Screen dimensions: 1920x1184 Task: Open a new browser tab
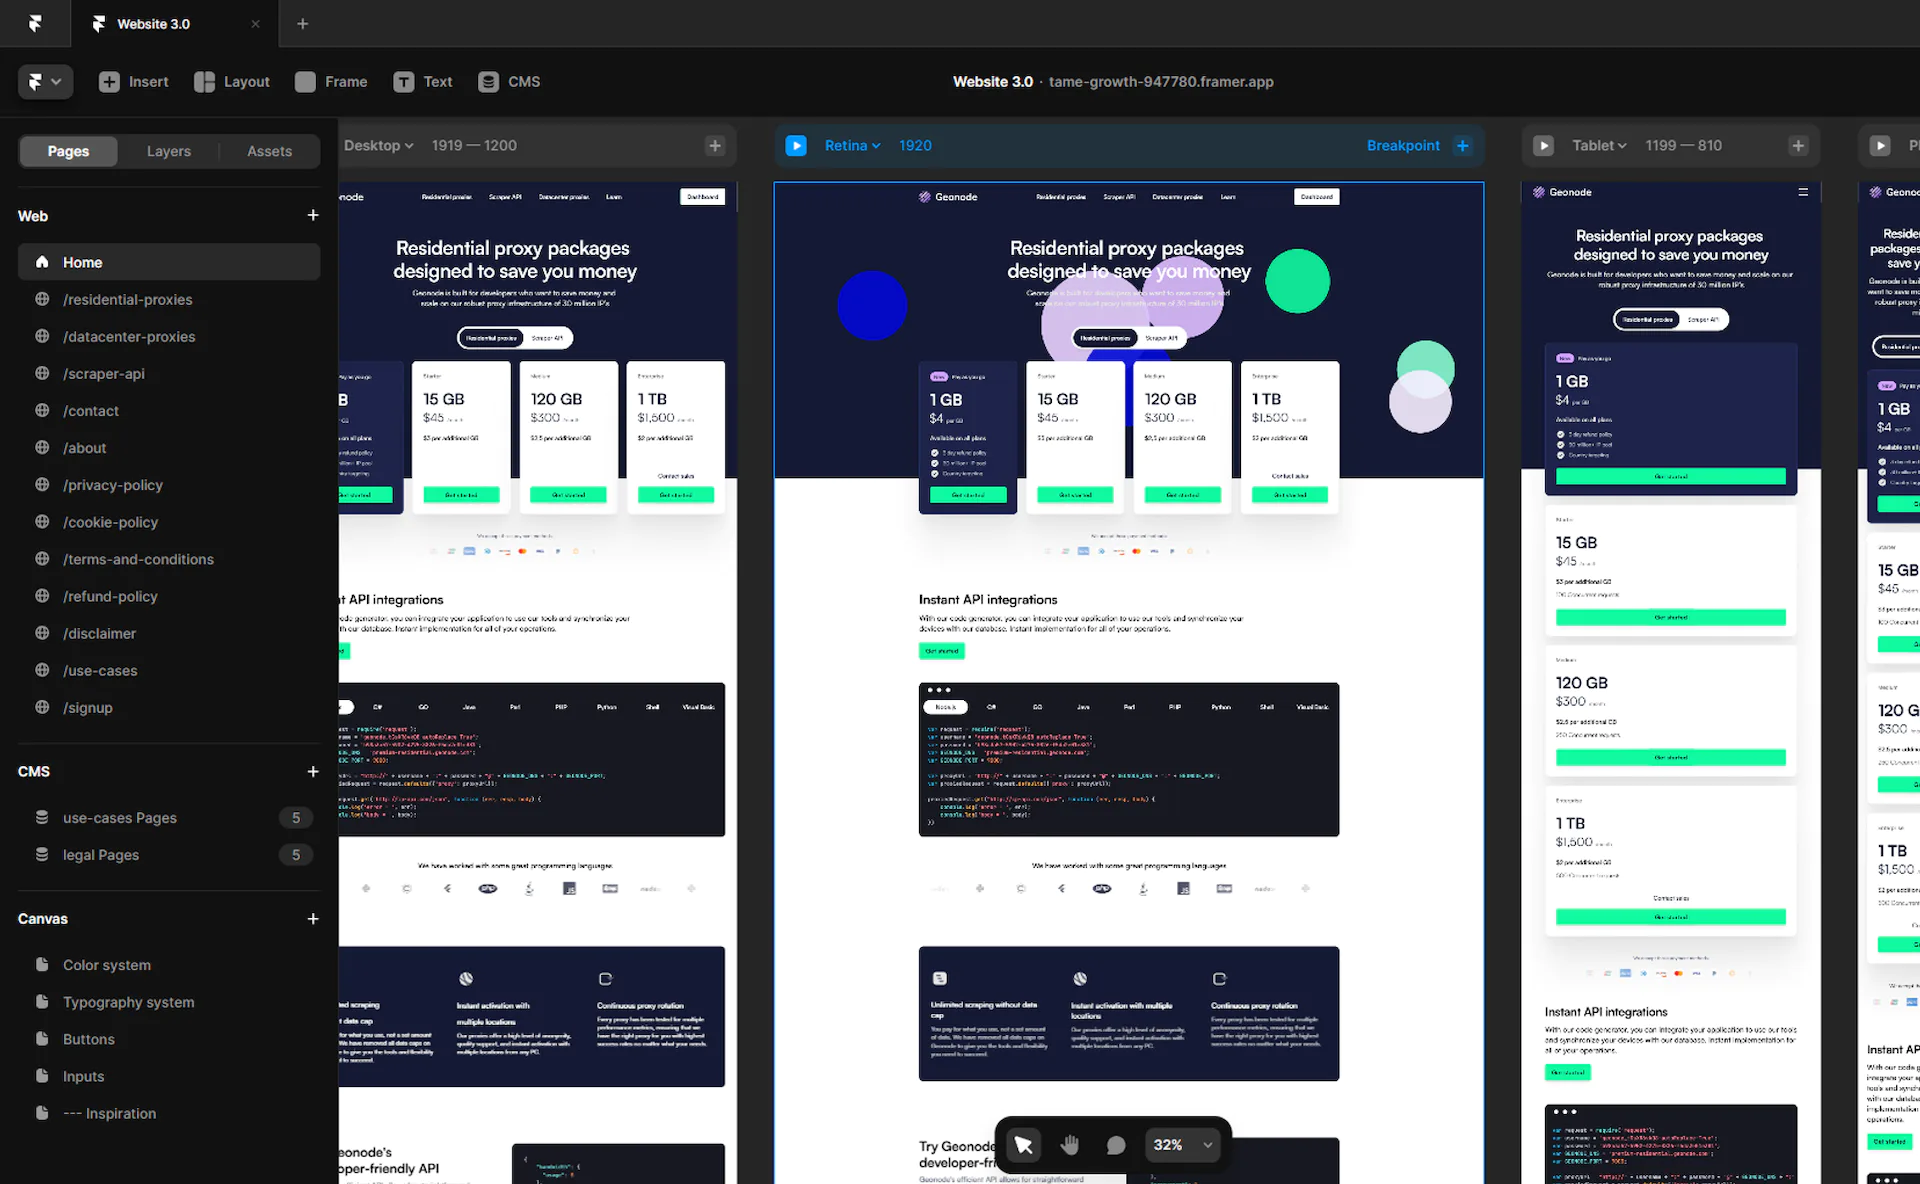pyautogui.click(x=302, y=24)
